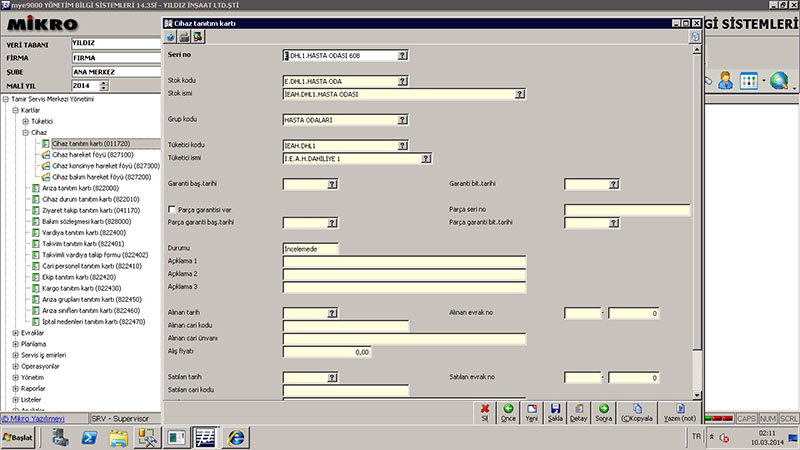Click the Sil delete button with red X
Image resolution: width=800 pixels, height=450 pixels.
(485, 412)
